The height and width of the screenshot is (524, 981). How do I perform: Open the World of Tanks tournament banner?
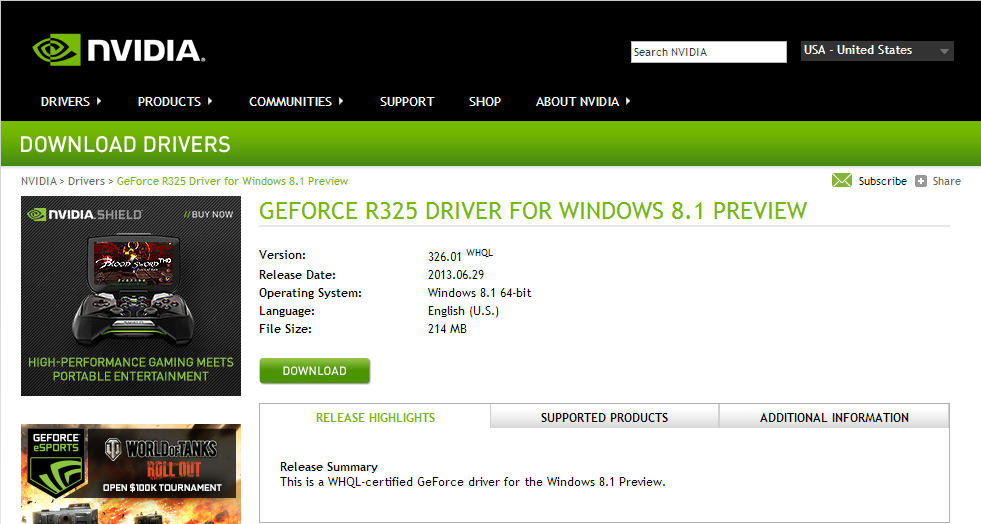[131, 474]
